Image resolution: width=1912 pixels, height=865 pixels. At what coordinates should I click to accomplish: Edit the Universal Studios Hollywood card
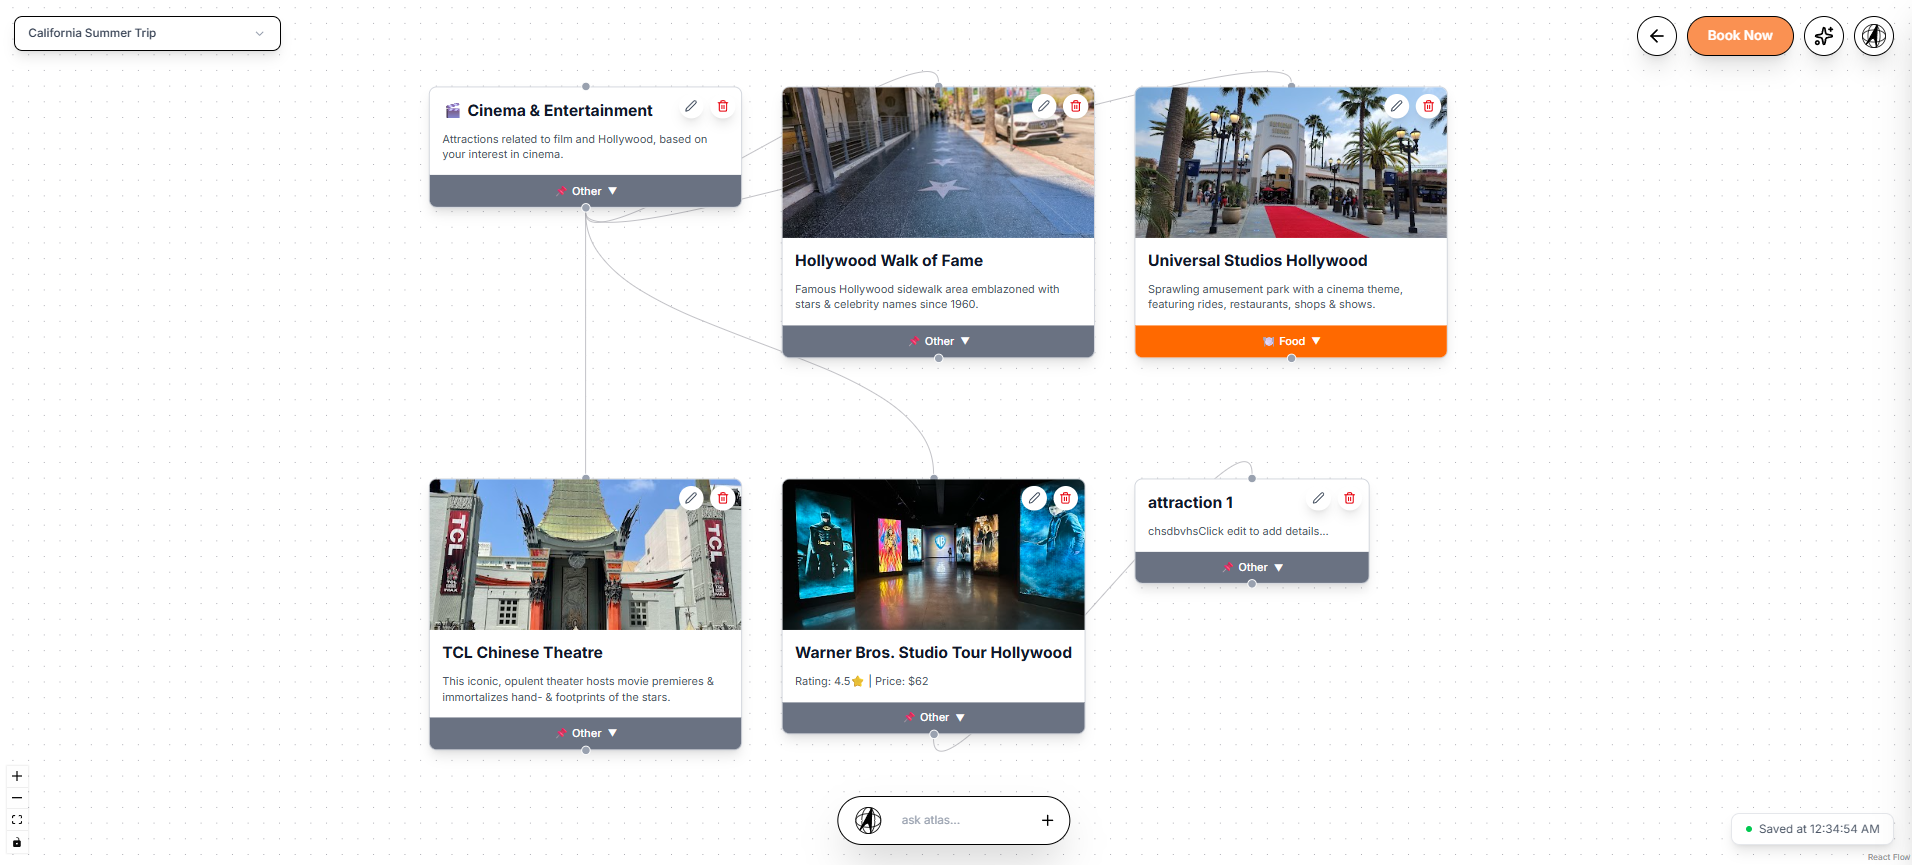click(x=1397, y=106)
